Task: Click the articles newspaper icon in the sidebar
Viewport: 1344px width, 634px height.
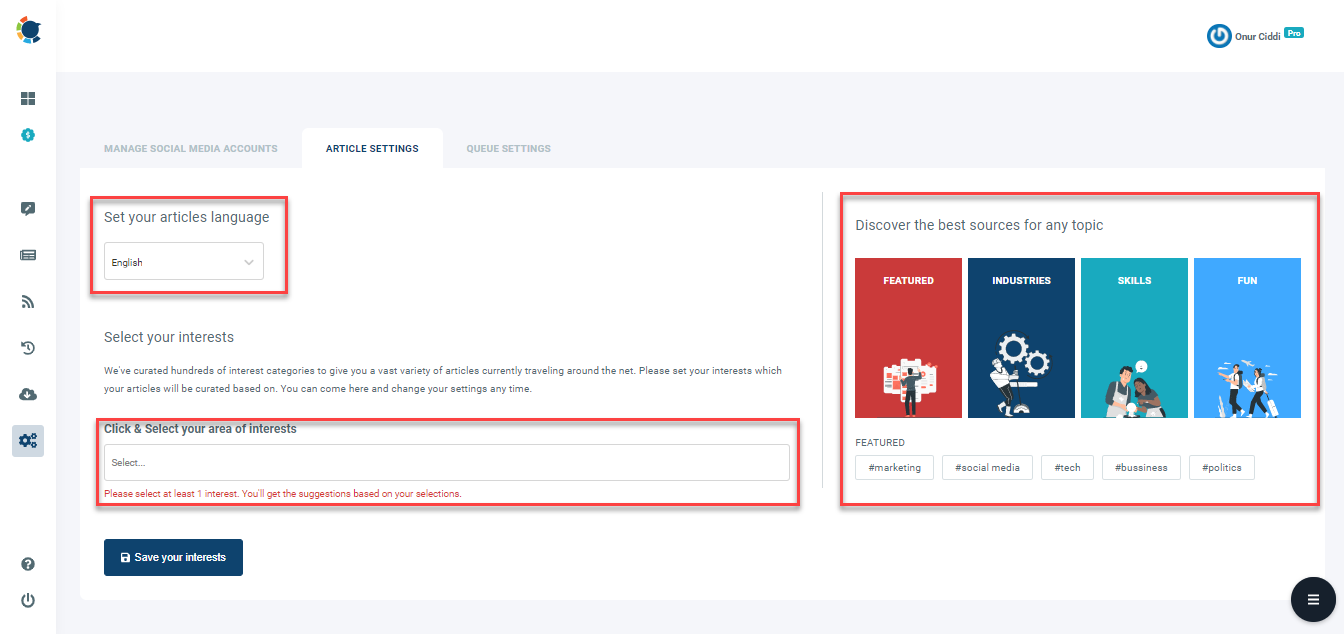Action: (x=27, y=255)
